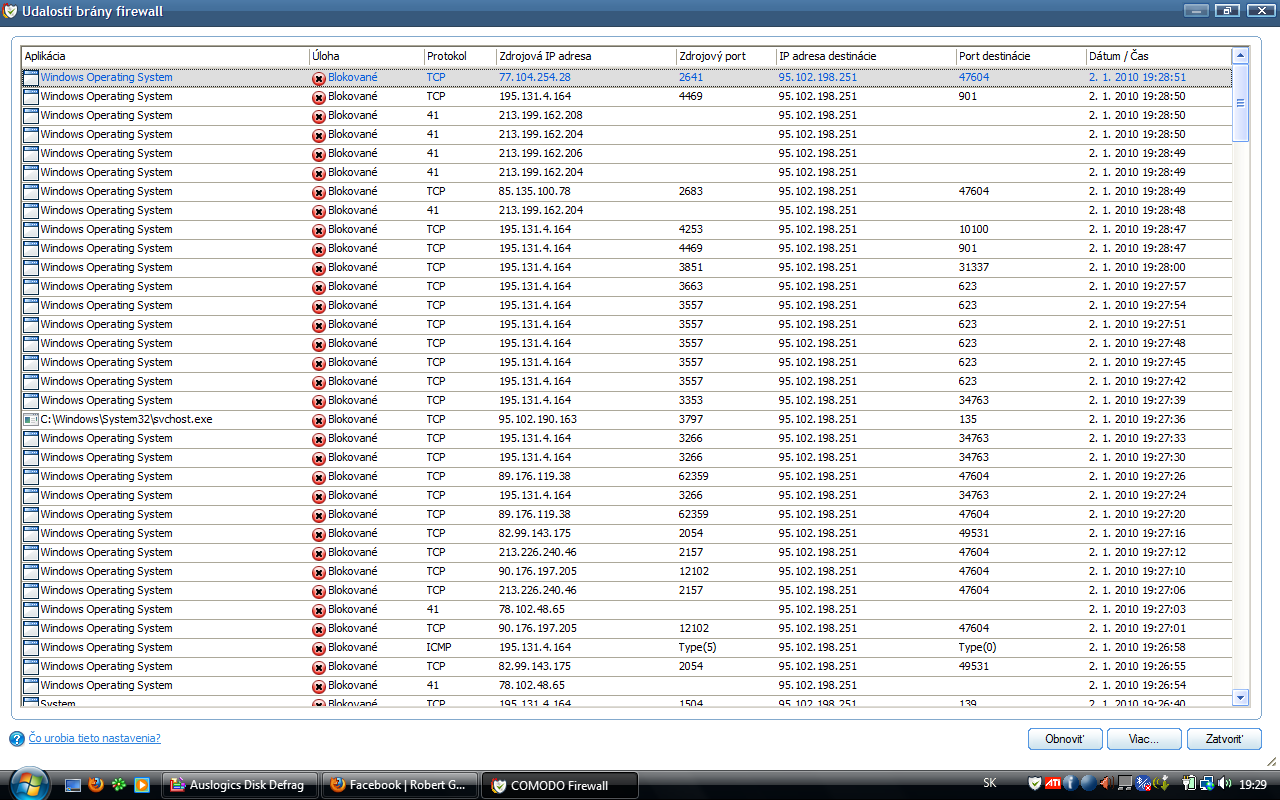Screen dimensions: 1280x800
Task: Sort by the Dátum / Čas column header
Action: [1158, 56]
